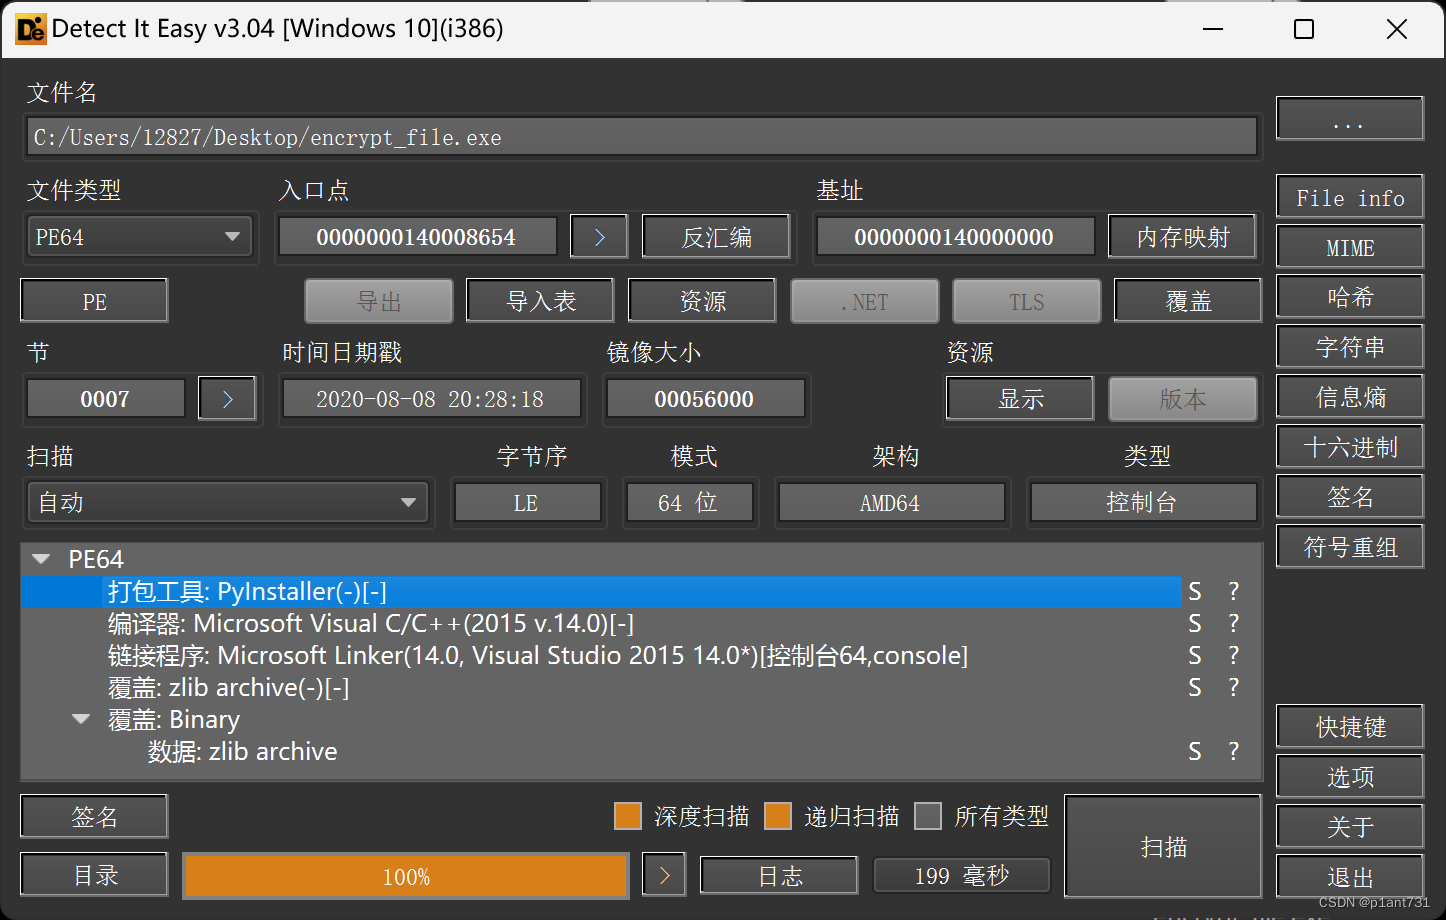Click the ? button on the Microsoft Visual C/C++ row
1446x920 pixels.
[1233, 624]
